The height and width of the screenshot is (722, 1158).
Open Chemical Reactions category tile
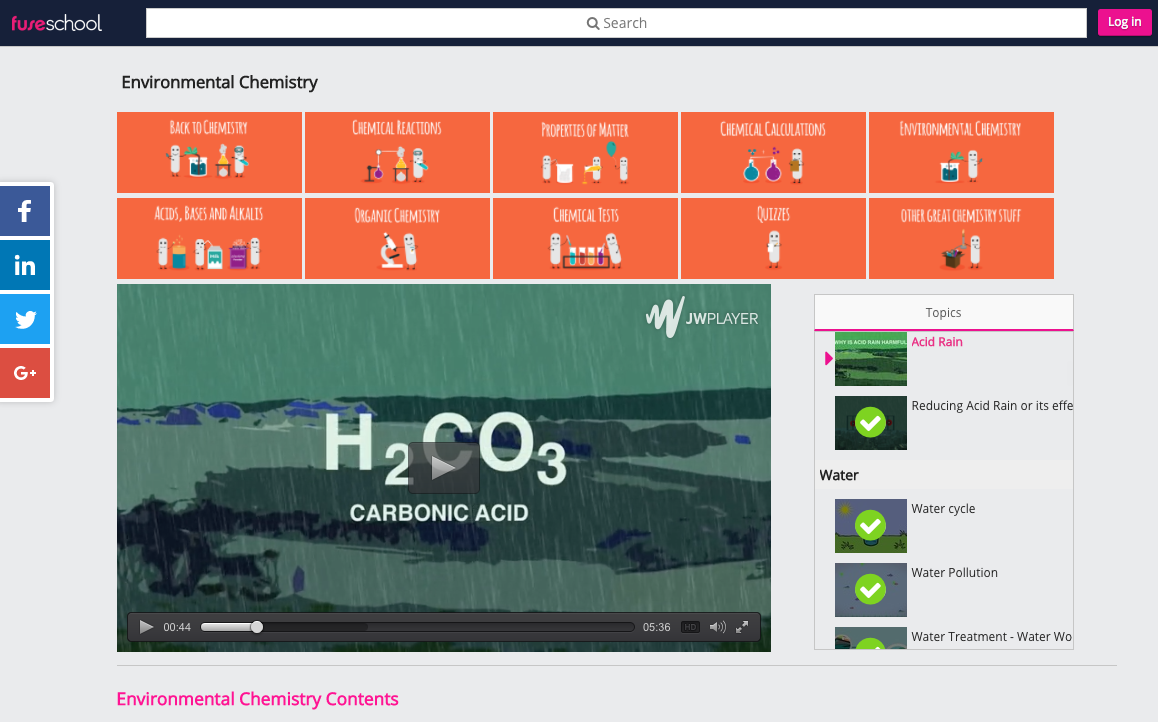point(397,152)
